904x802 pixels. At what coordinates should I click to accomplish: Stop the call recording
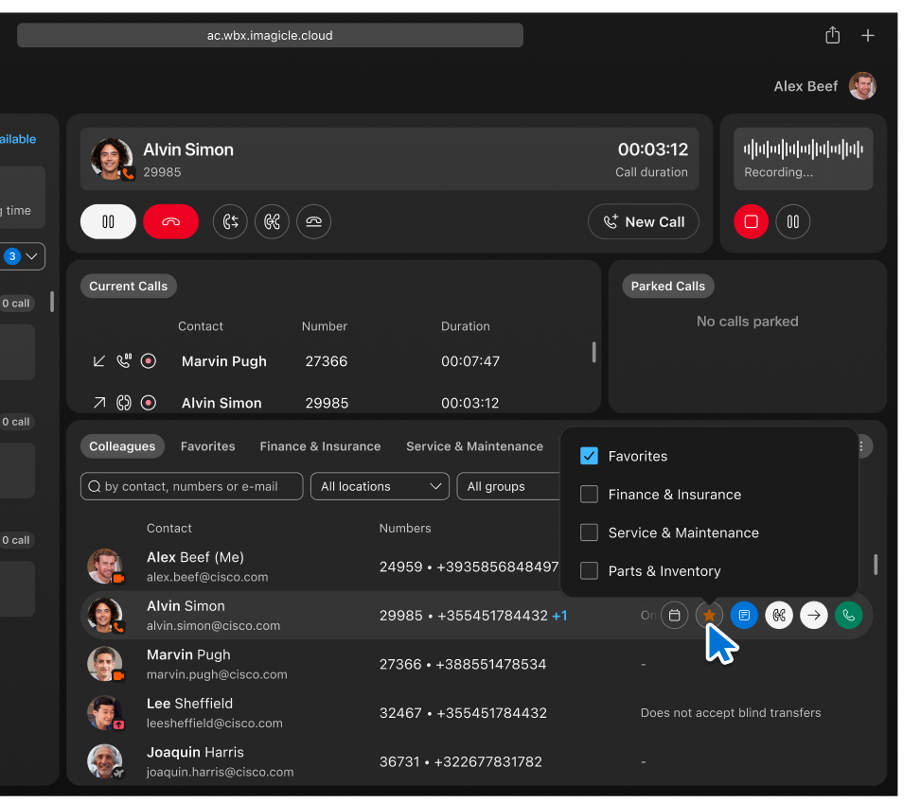pos(750,221)
